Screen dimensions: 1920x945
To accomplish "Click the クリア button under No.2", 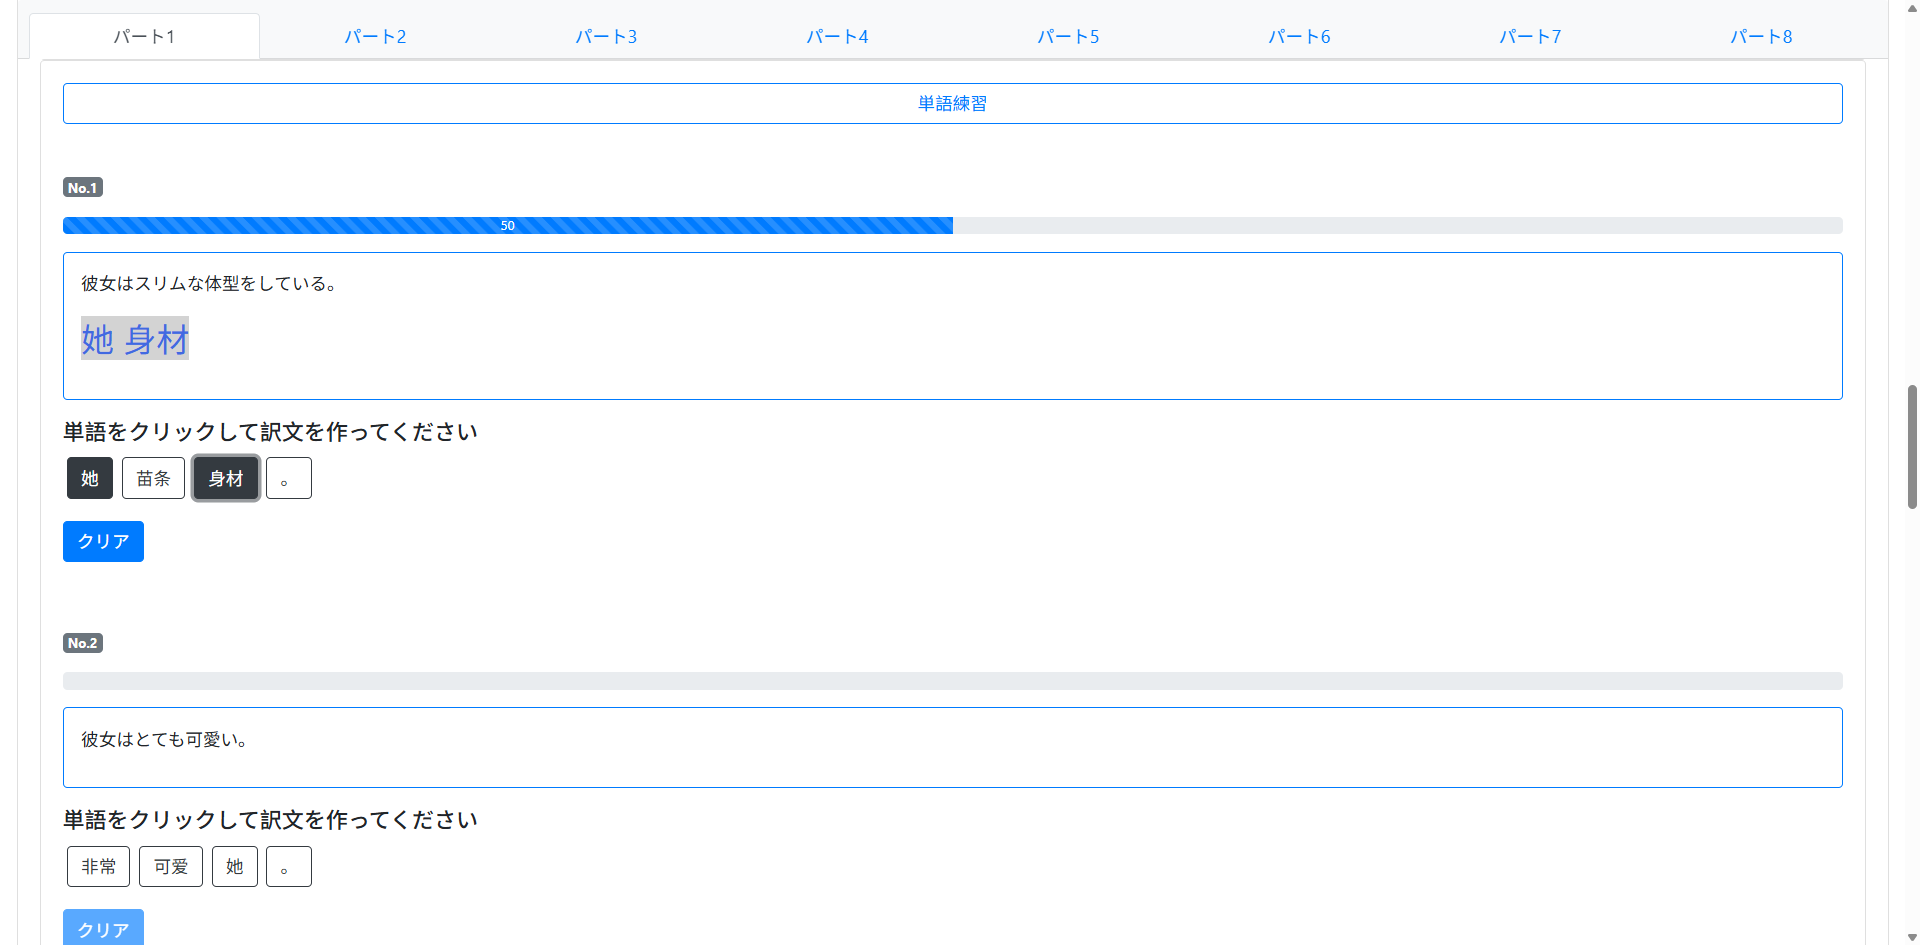I will (x=103, y=928).
